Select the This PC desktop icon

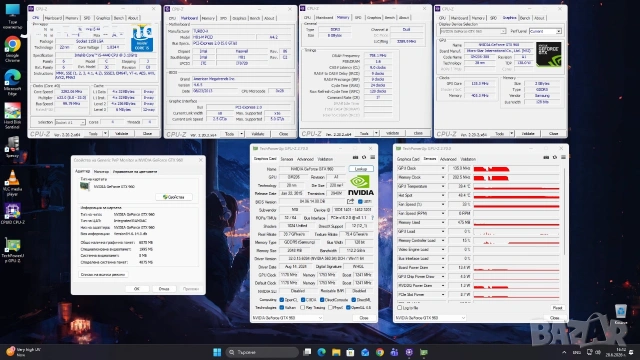click(x=13, y=16)
